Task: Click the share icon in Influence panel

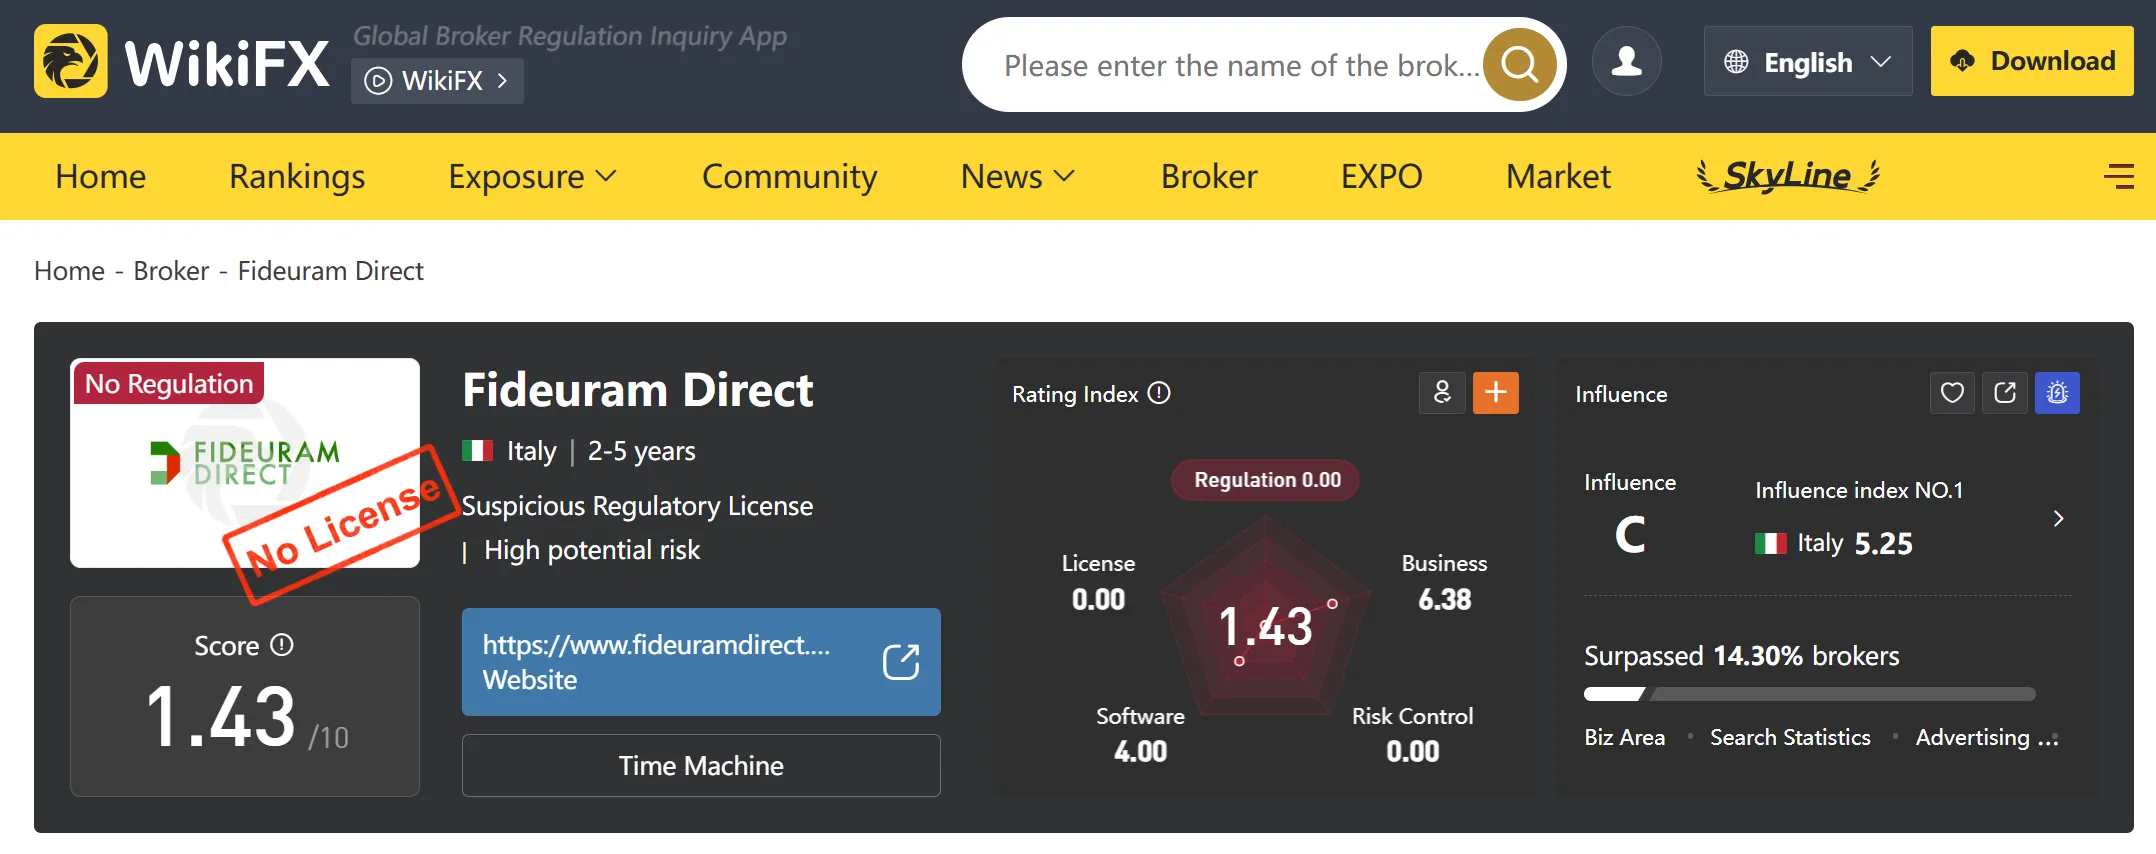Action: (x=2005, y=393)
